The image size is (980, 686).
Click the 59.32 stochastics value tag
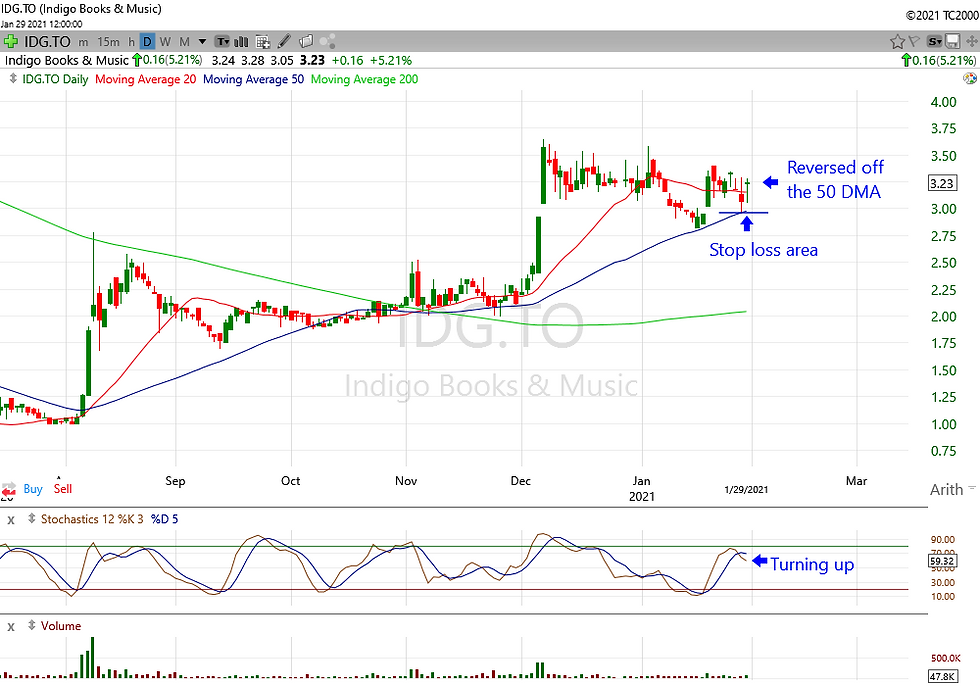(x=942, y=561)
